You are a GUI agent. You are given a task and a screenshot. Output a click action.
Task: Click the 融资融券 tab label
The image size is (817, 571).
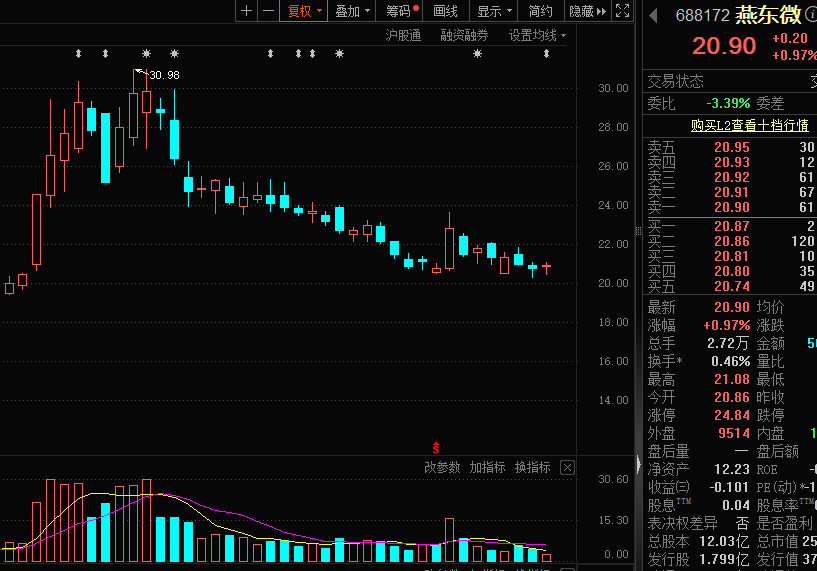click(464, 35)
